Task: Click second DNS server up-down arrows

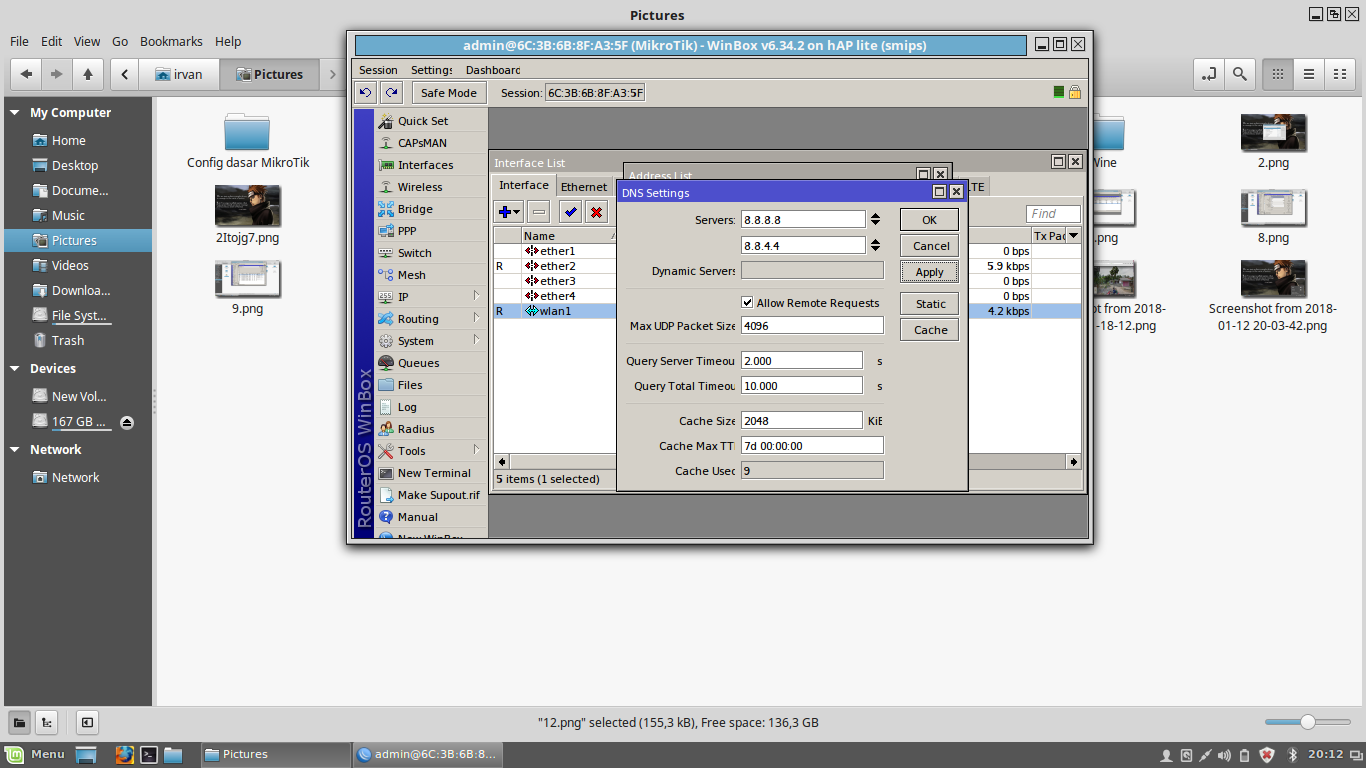Action: click(x=875, y=245)
